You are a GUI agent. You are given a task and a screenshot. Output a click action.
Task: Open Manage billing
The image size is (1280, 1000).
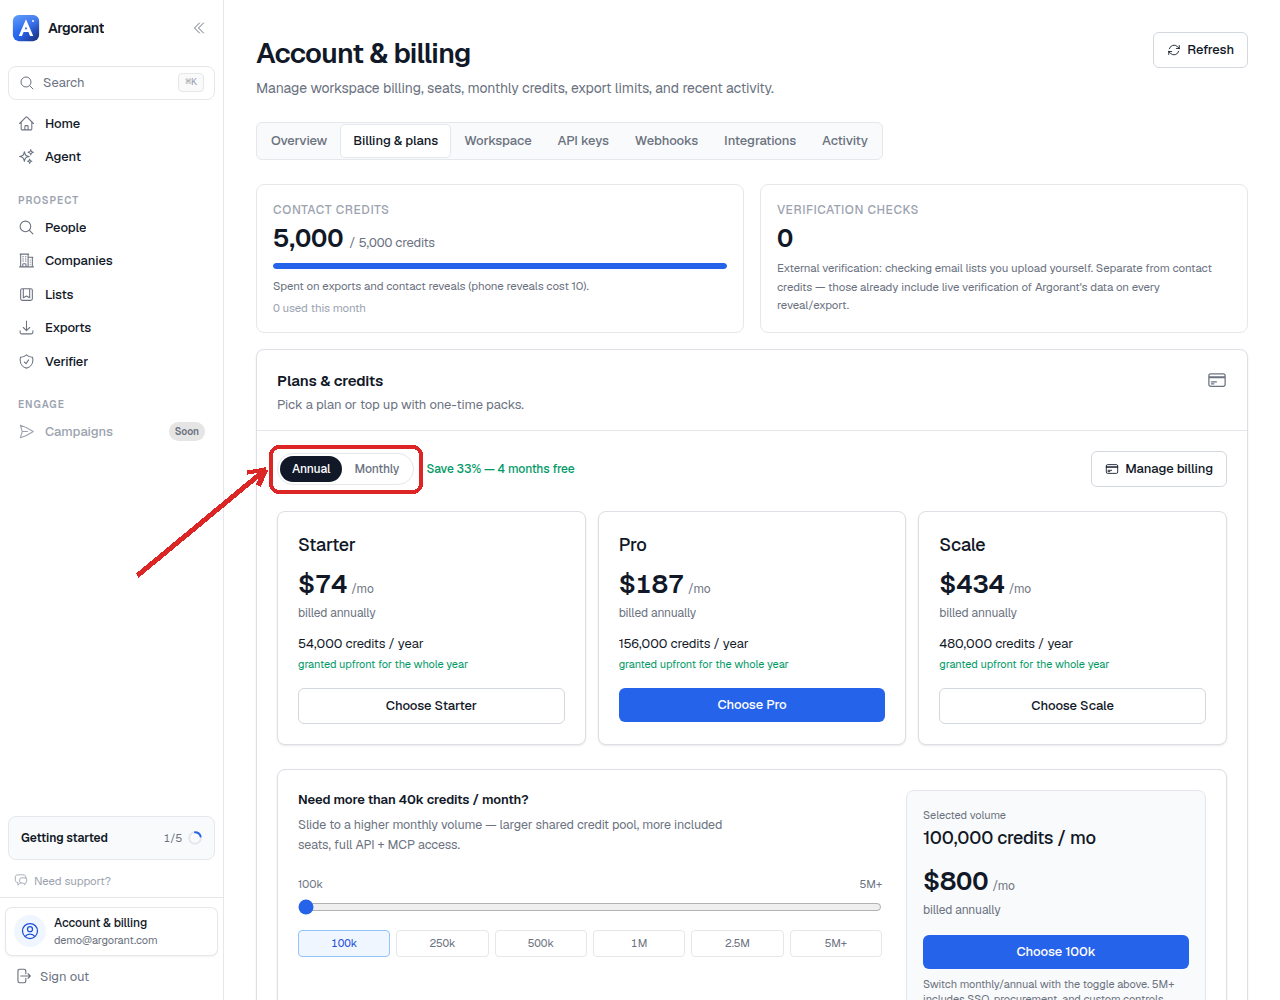(x=1159, y=469)
